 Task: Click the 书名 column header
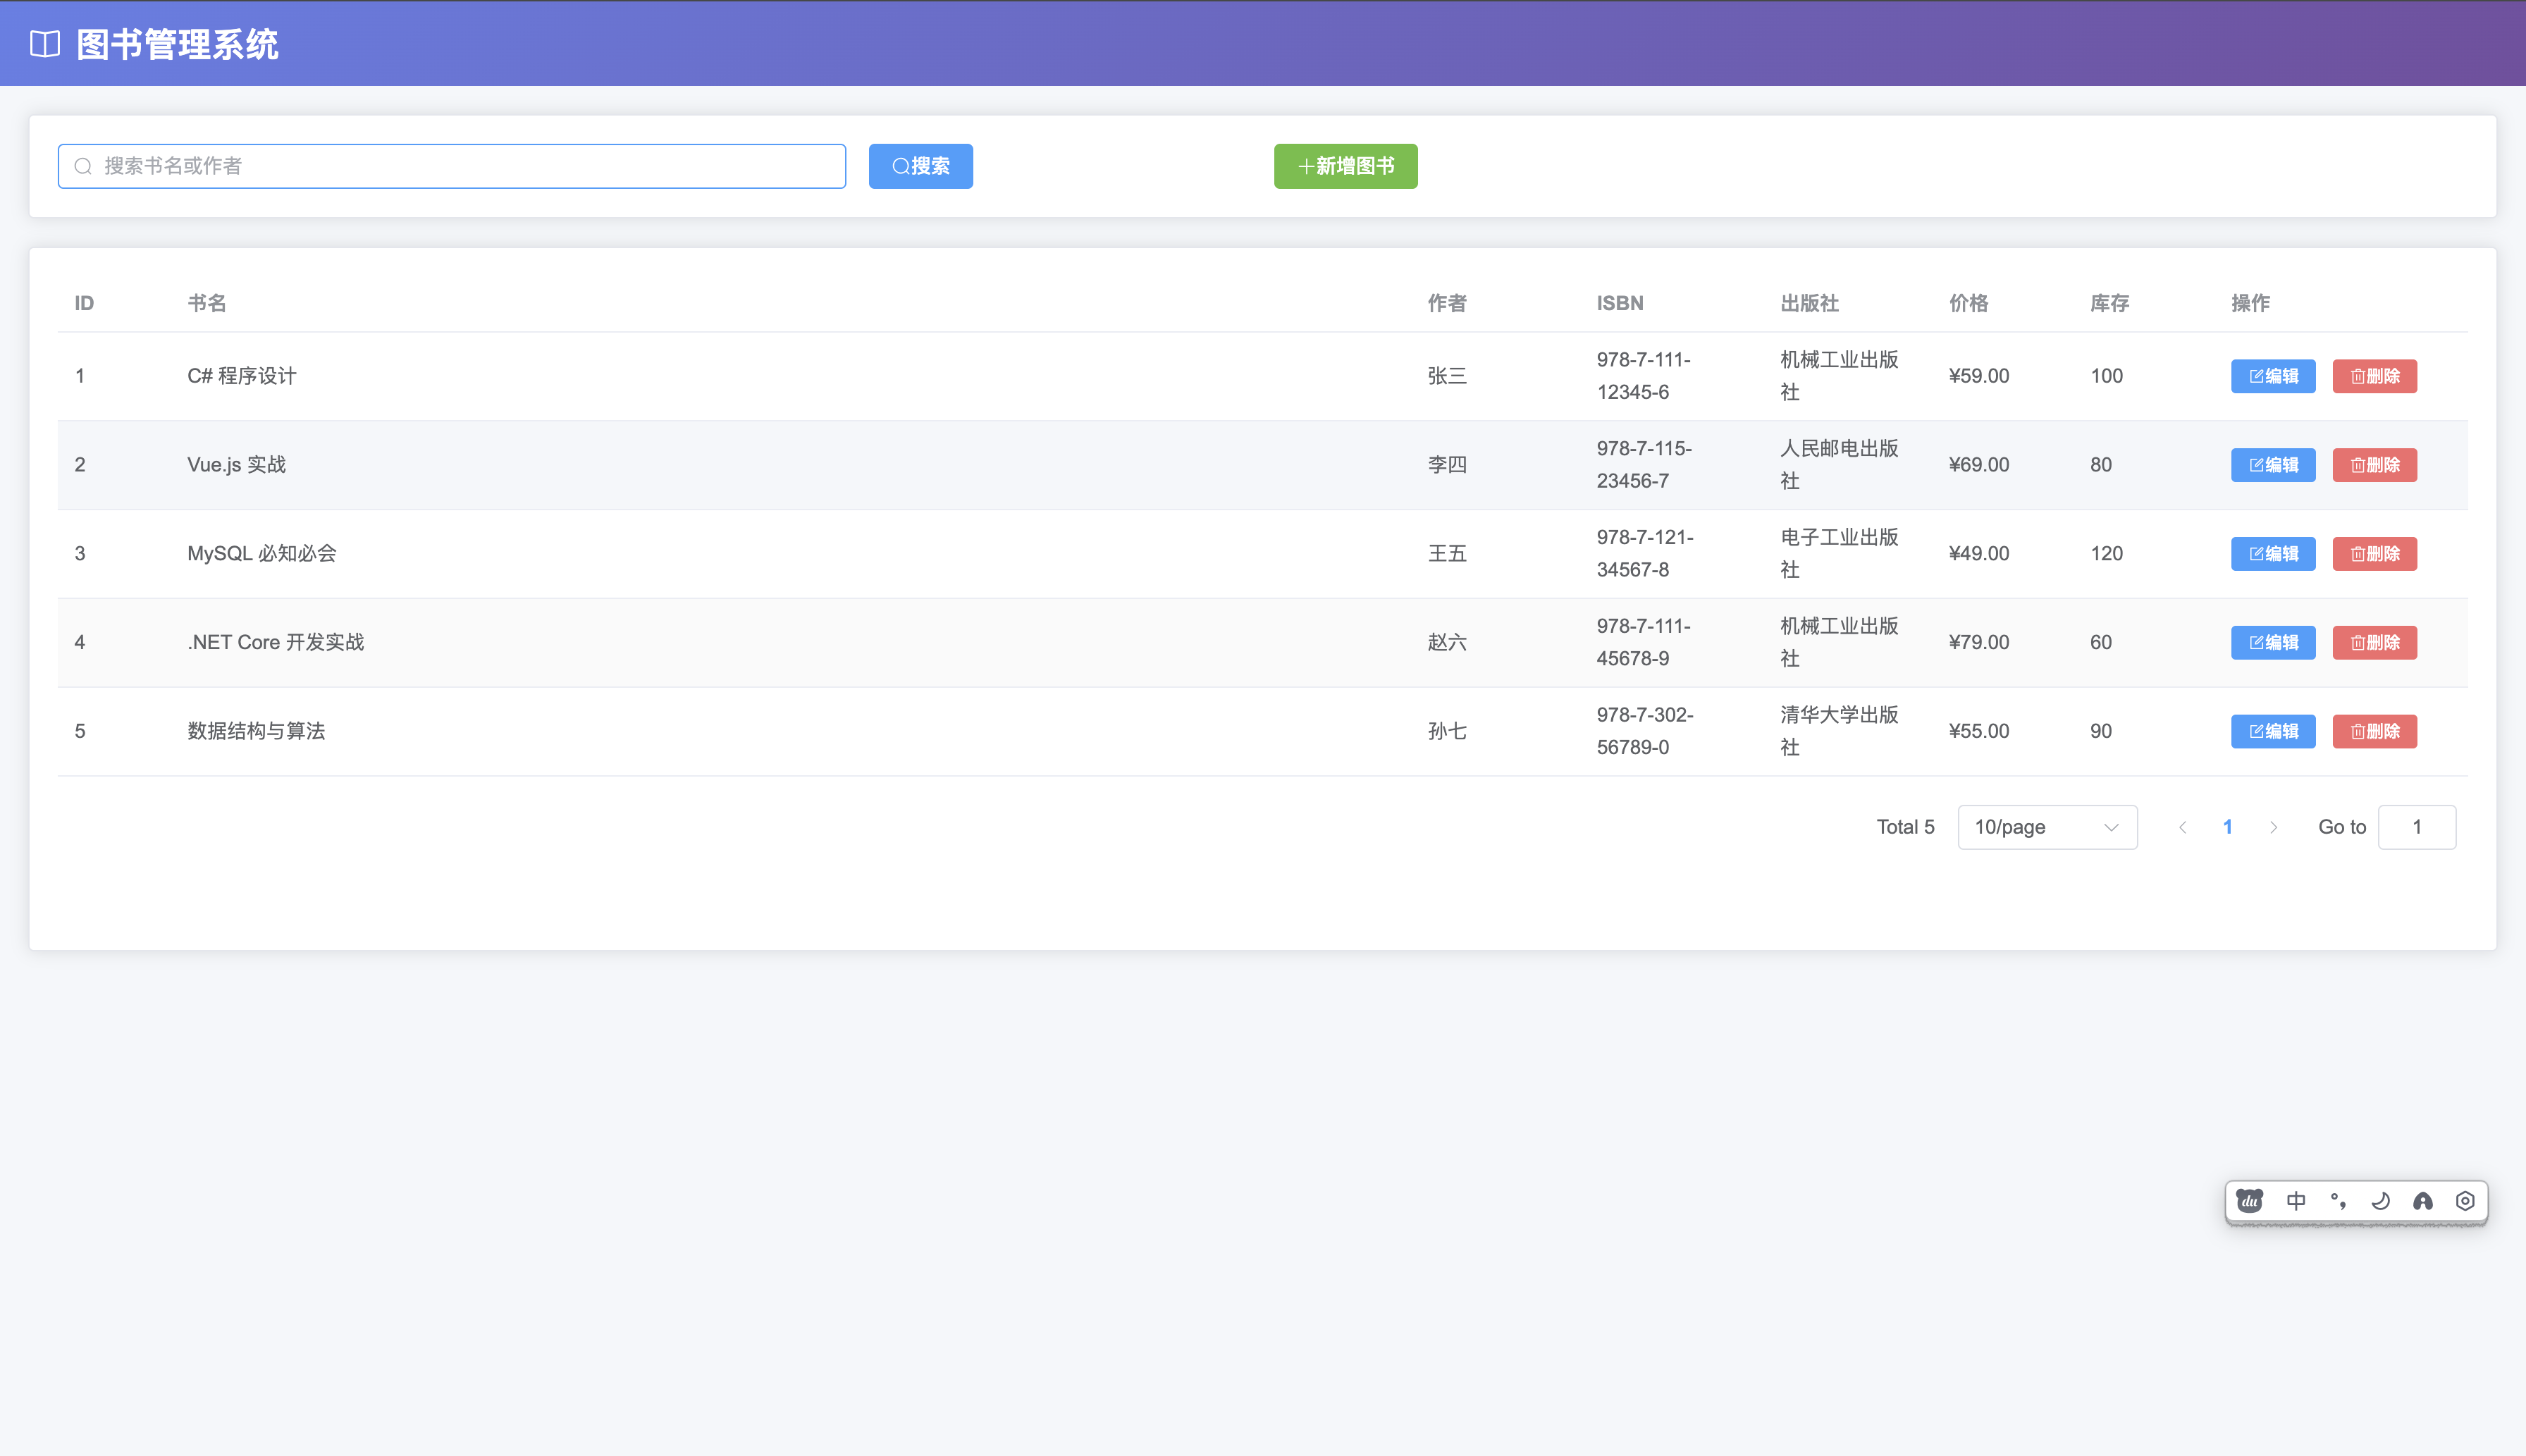click(207, 303)
